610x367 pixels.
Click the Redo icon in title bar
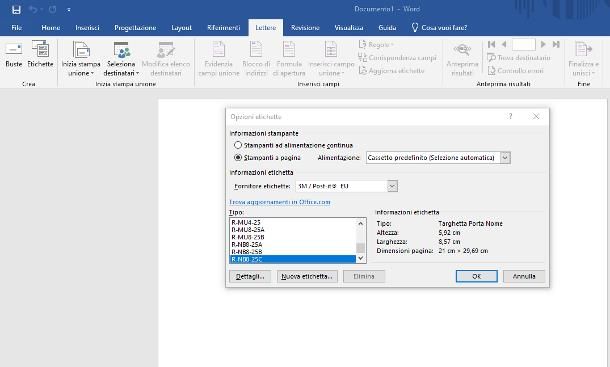(52, 9)
